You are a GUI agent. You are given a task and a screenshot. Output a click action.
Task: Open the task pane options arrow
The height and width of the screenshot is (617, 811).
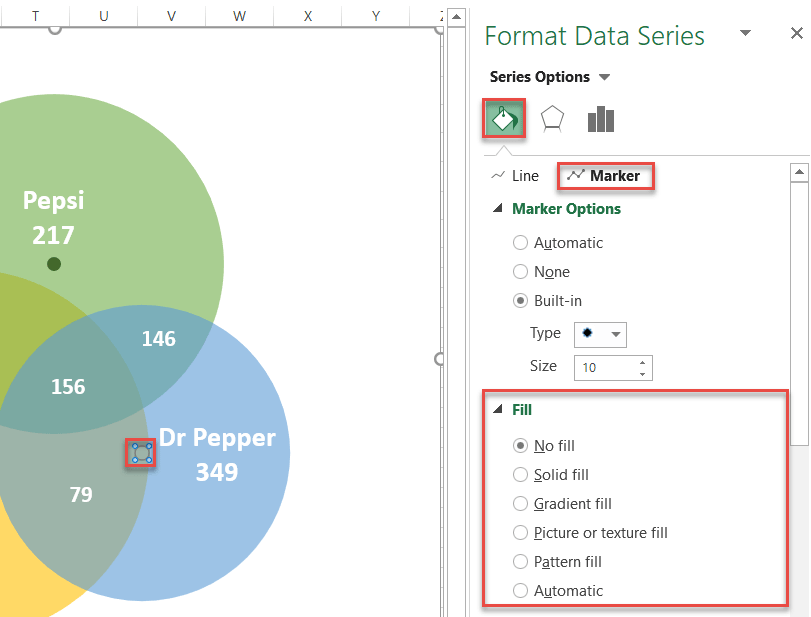point(745,34)
